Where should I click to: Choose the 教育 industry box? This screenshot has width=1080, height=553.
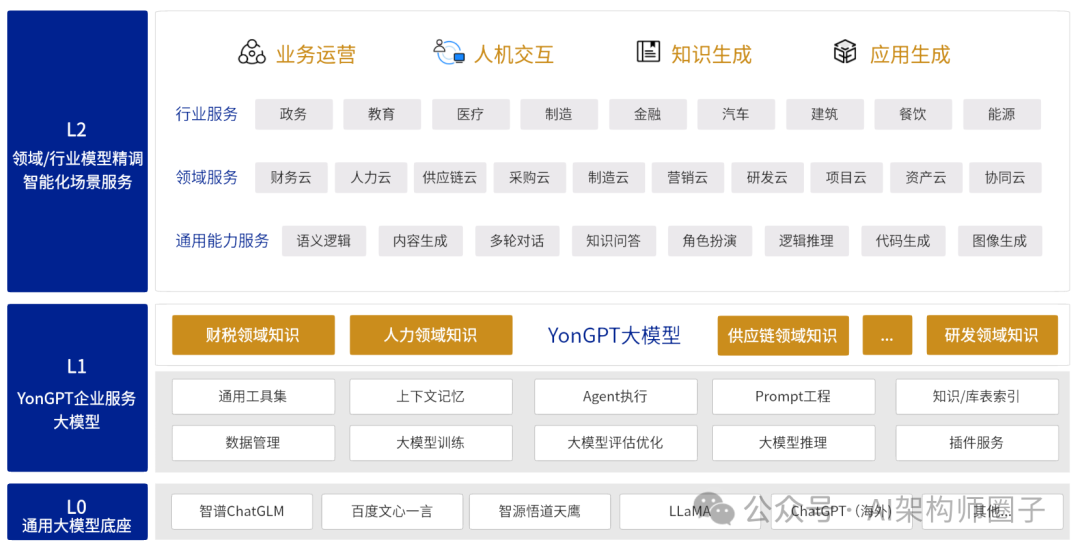382,114
